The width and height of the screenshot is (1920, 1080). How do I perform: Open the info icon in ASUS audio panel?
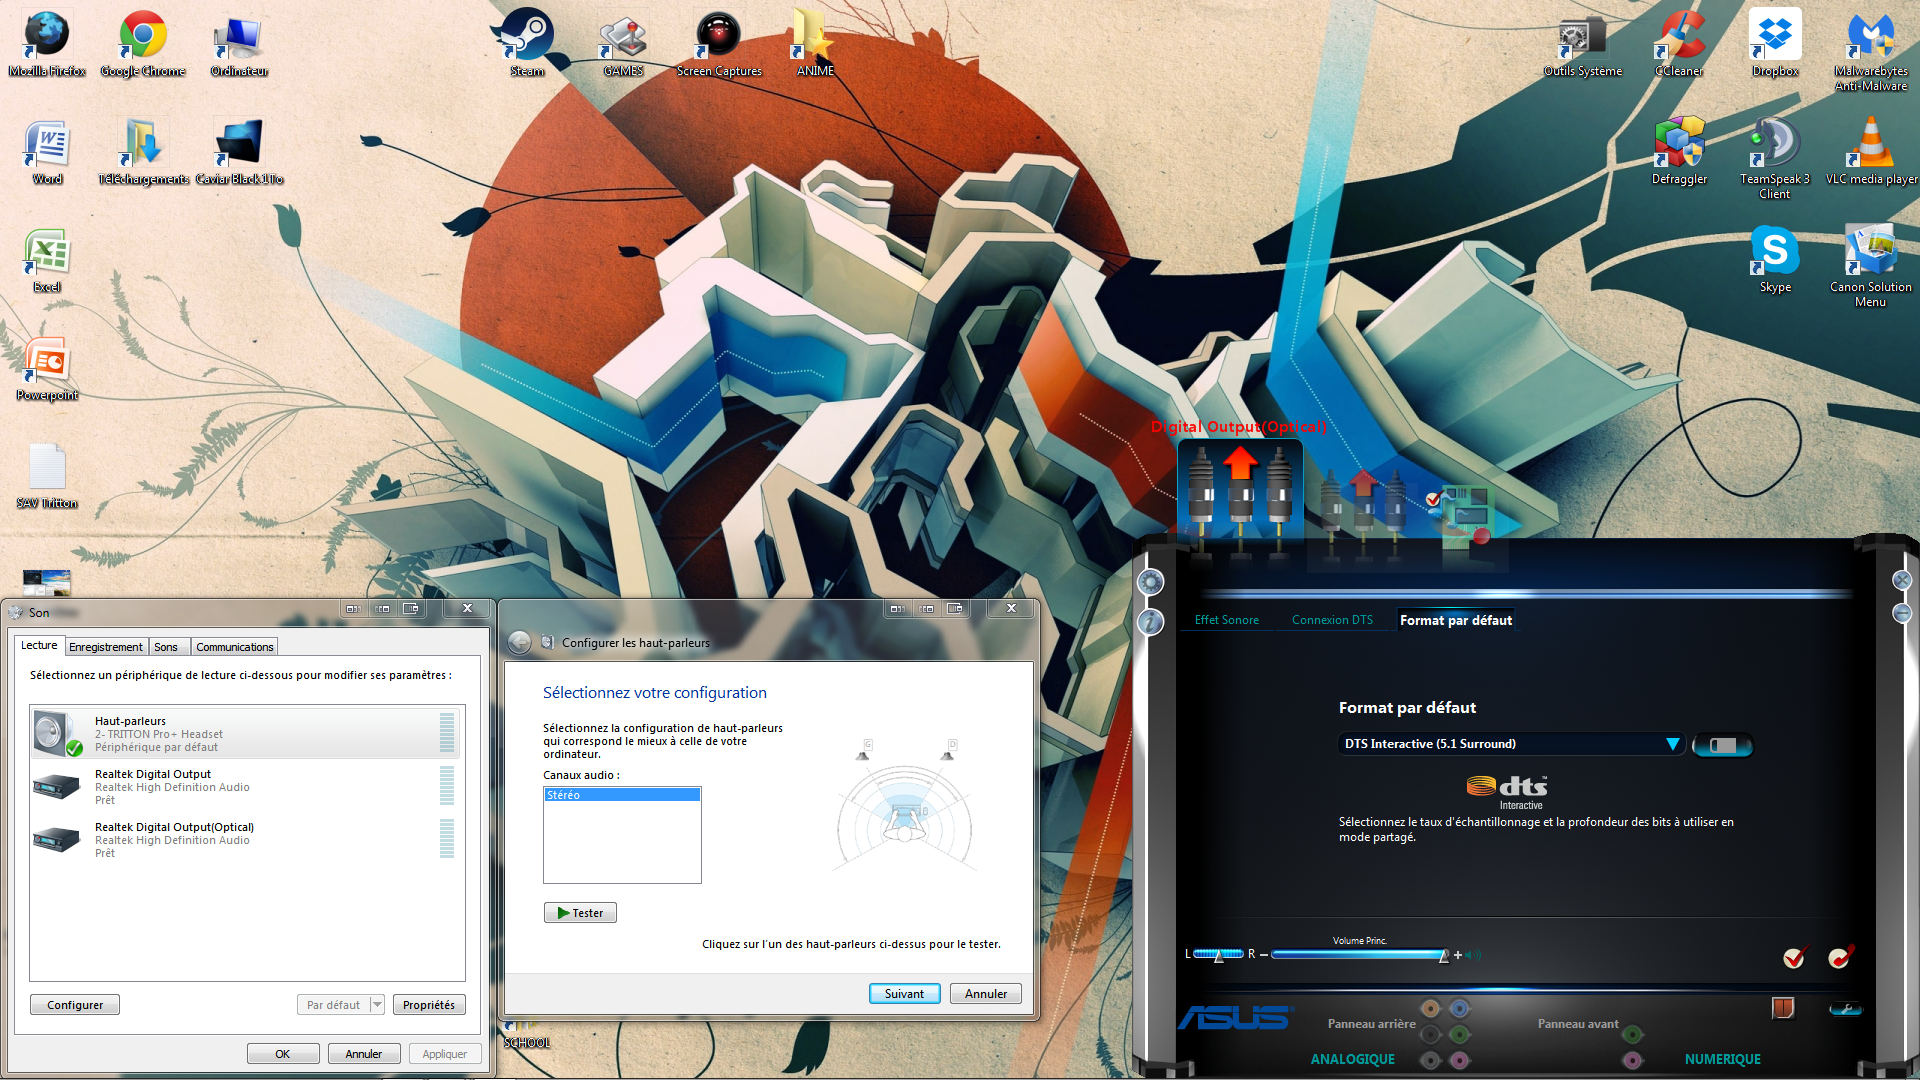click(x=1151, y=622)
